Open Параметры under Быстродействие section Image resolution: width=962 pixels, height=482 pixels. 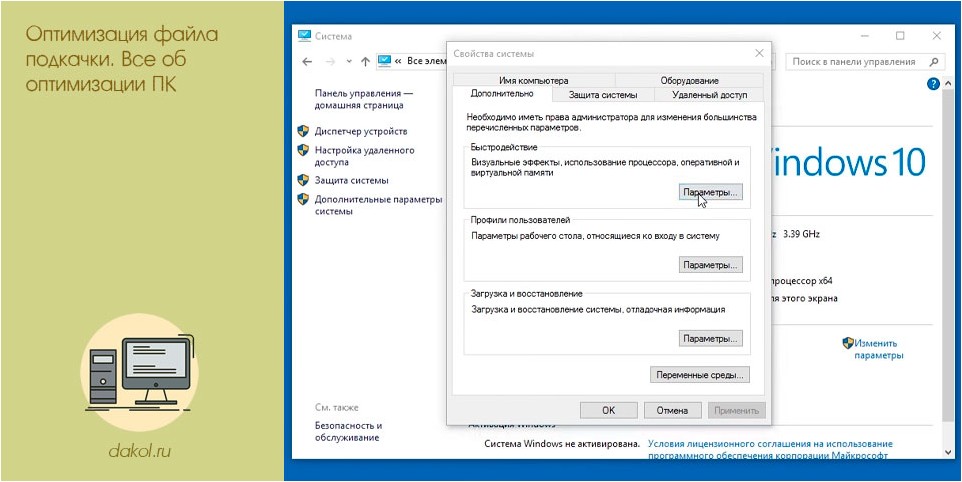710,192
